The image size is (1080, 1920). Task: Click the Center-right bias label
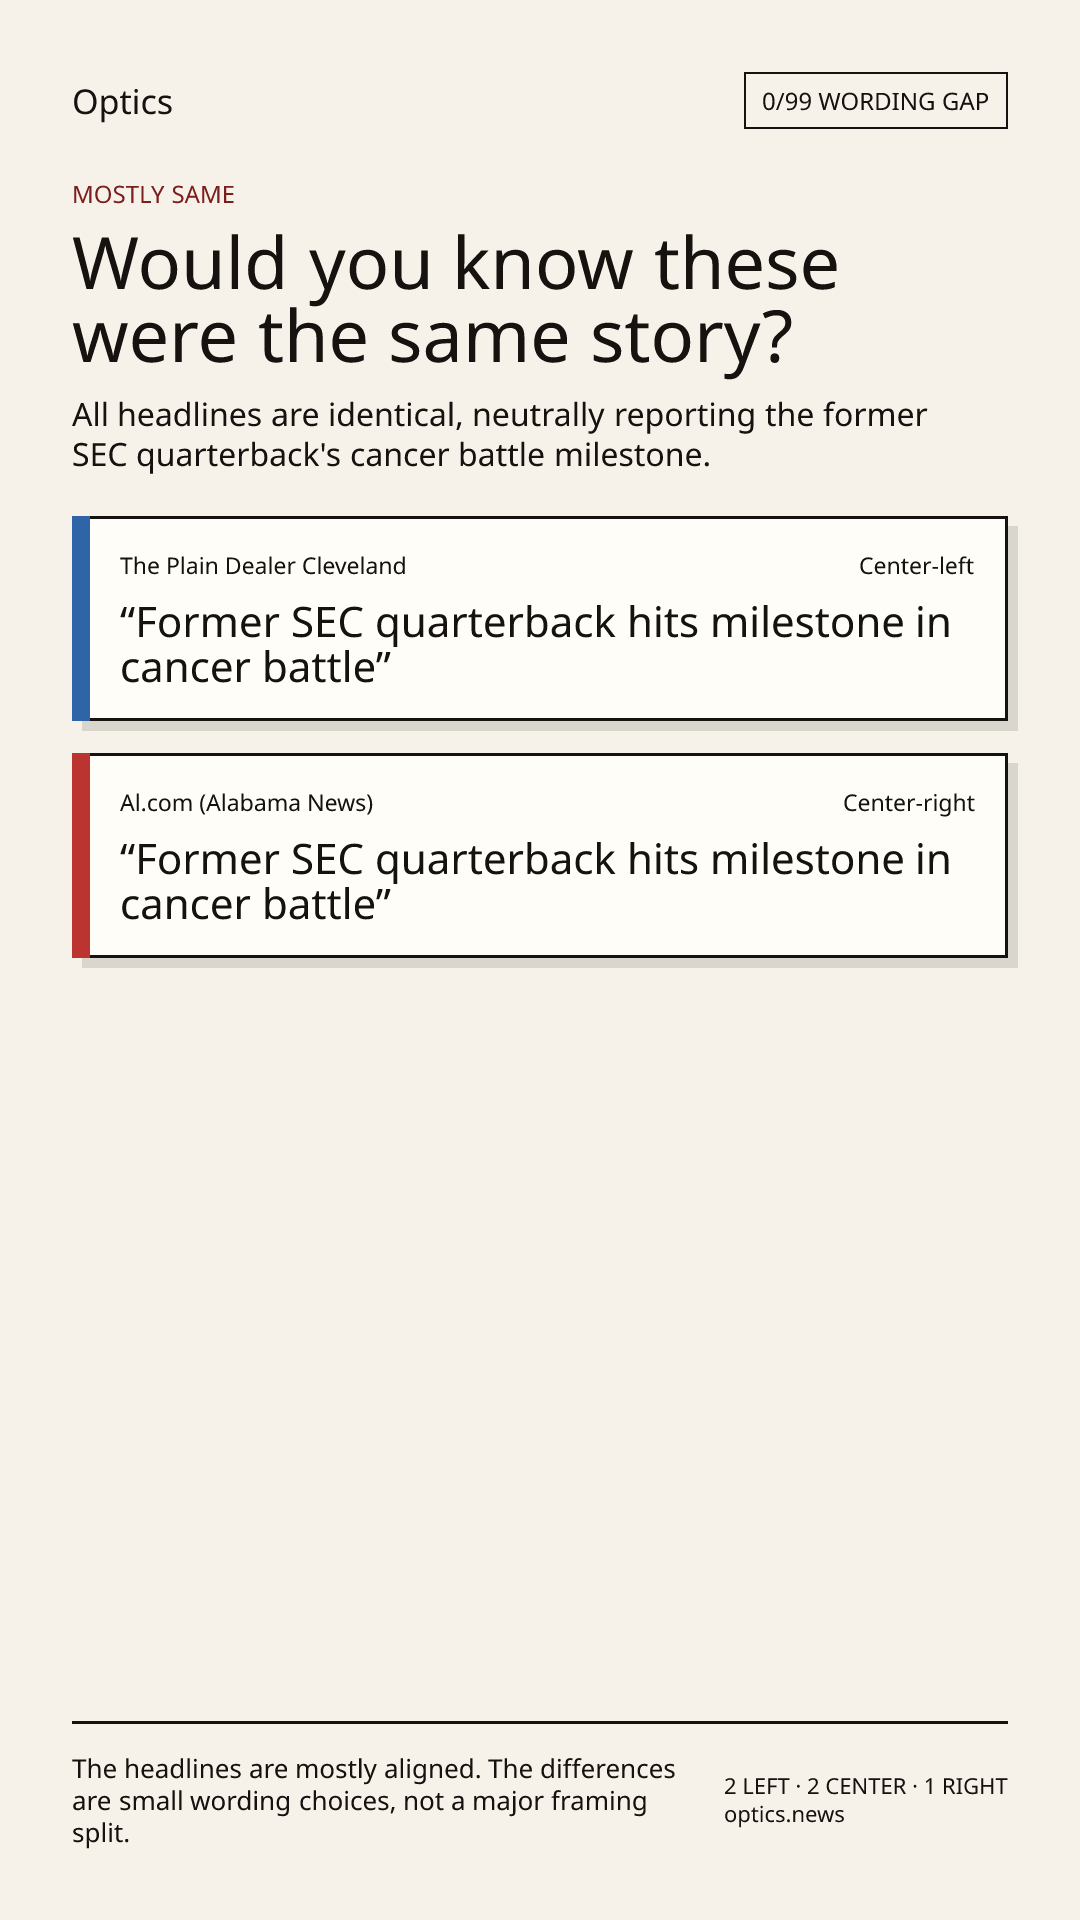[x=909, y=803]
